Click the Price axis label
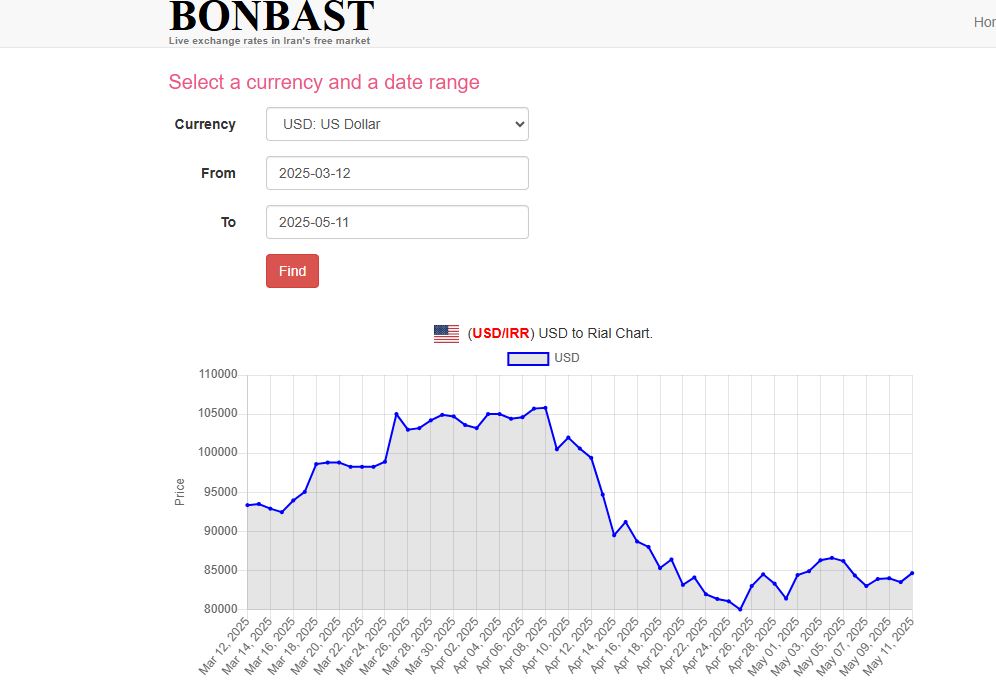Viewport: 996px width, 689px height. (181, 491)
